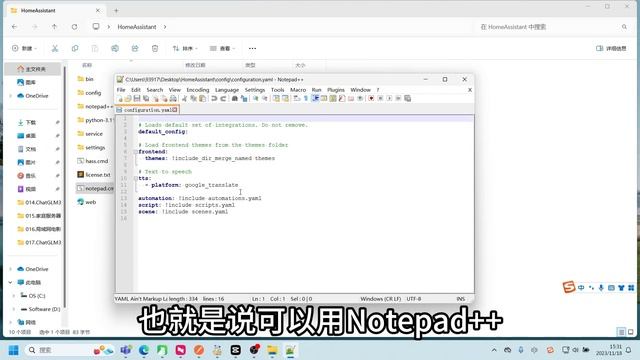Toggle the details pane button in Explorer
This screenshot has height=360, width=640.
coord(611,48)
